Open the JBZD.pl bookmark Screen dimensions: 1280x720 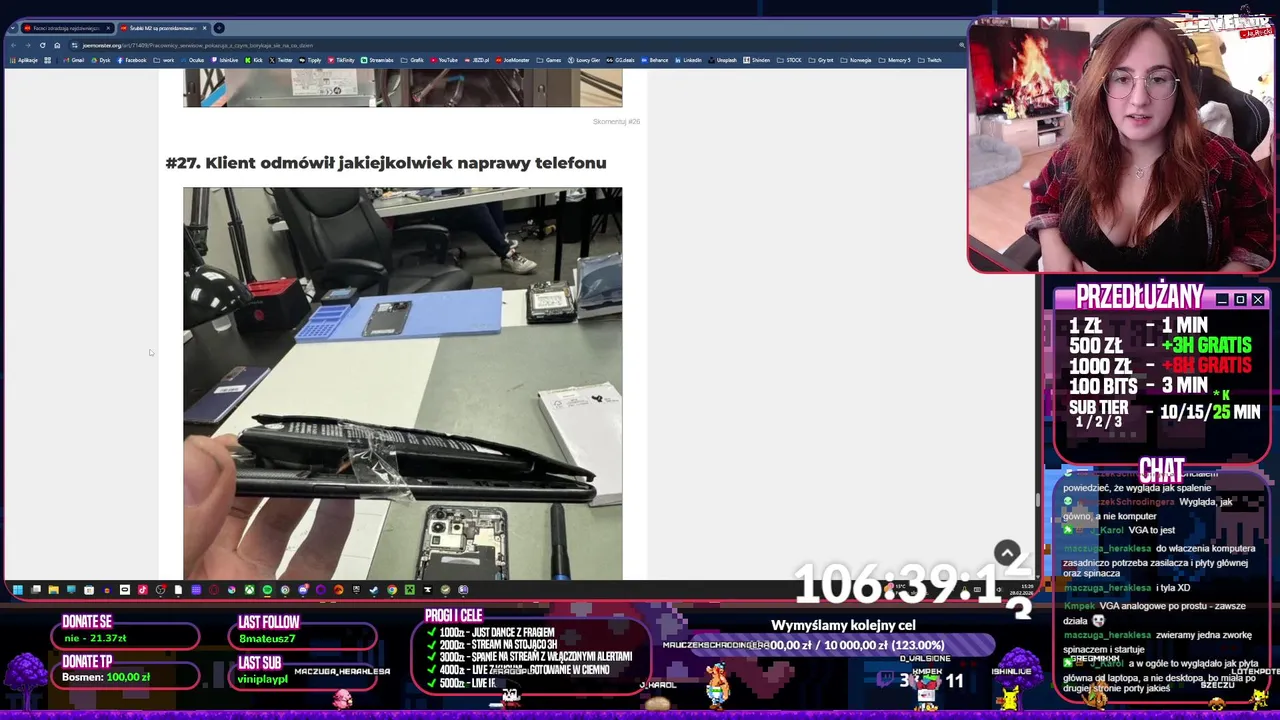(x=477, y=60)
